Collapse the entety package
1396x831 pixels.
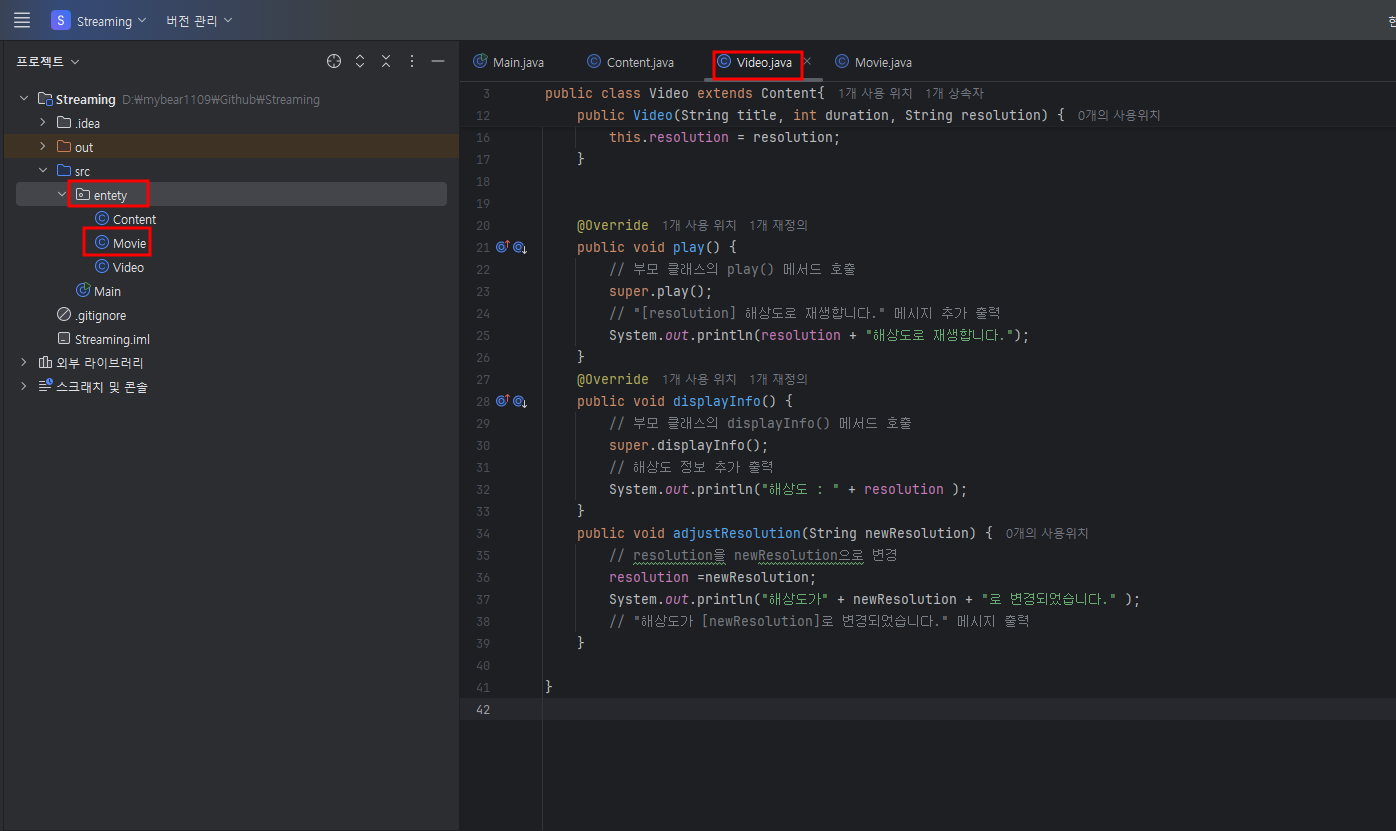[x=62, y=195]
